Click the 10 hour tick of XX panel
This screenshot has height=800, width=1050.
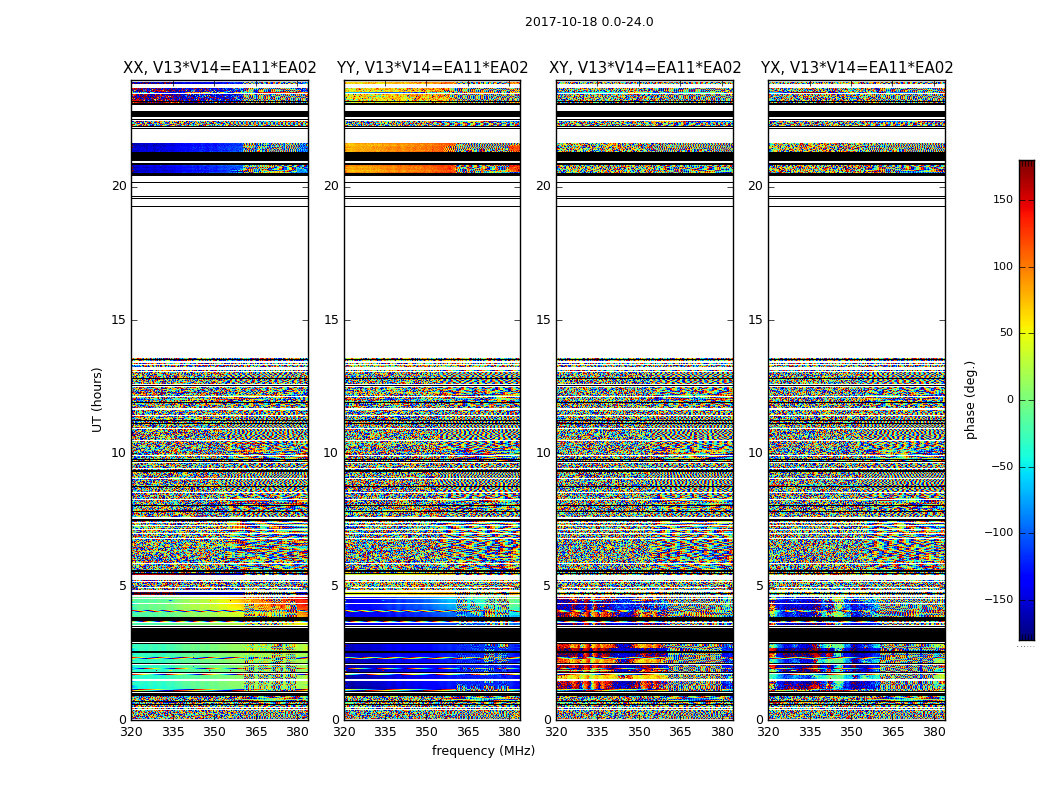pyautogui.click(x=119, y=453)
